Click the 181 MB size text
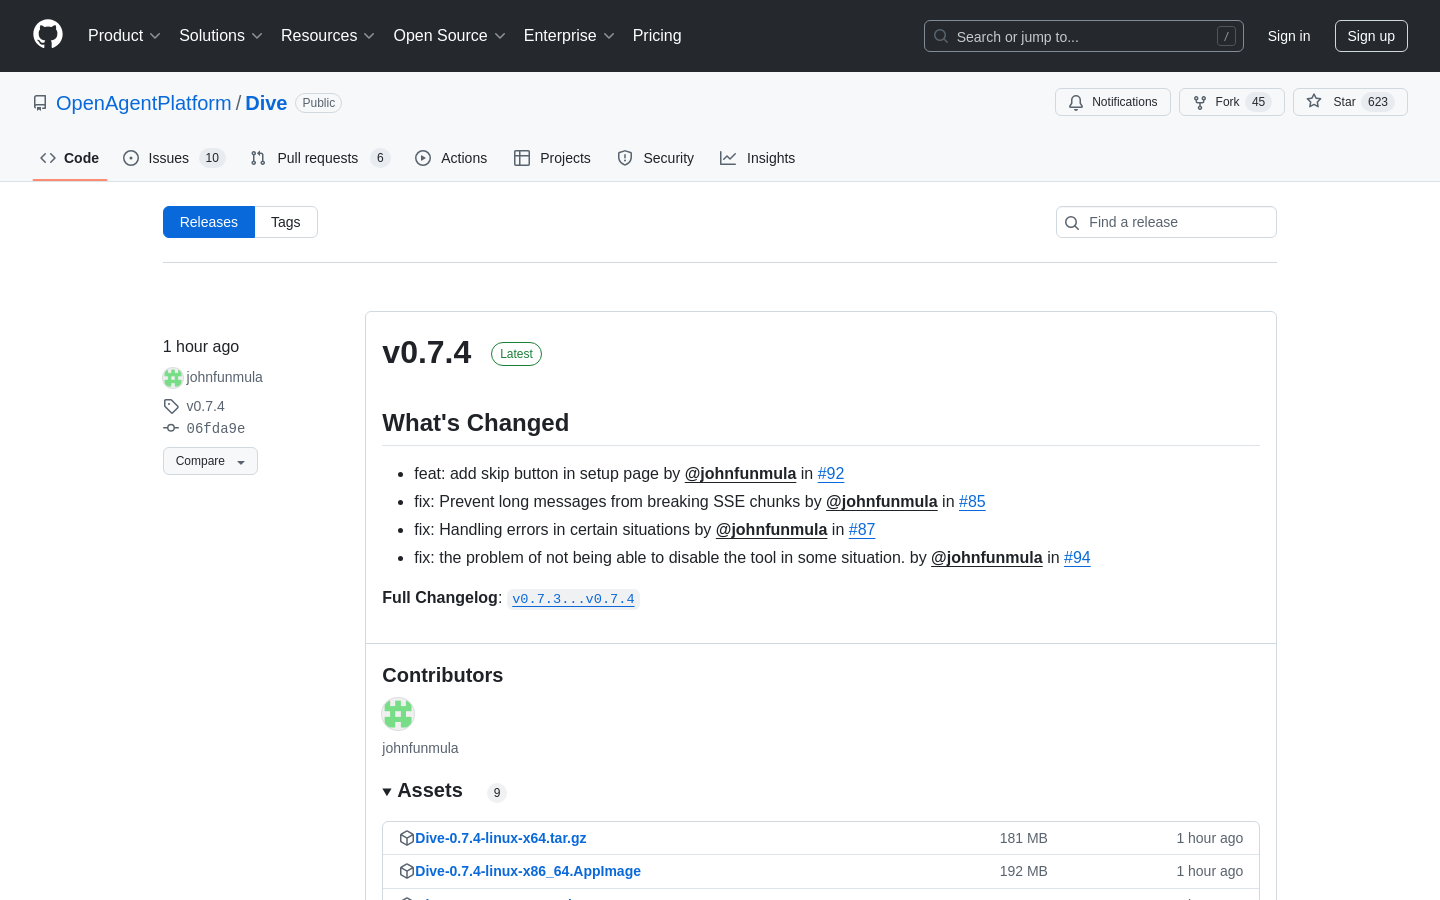Screen dimensions: 1440x900 click(1023, 838)
